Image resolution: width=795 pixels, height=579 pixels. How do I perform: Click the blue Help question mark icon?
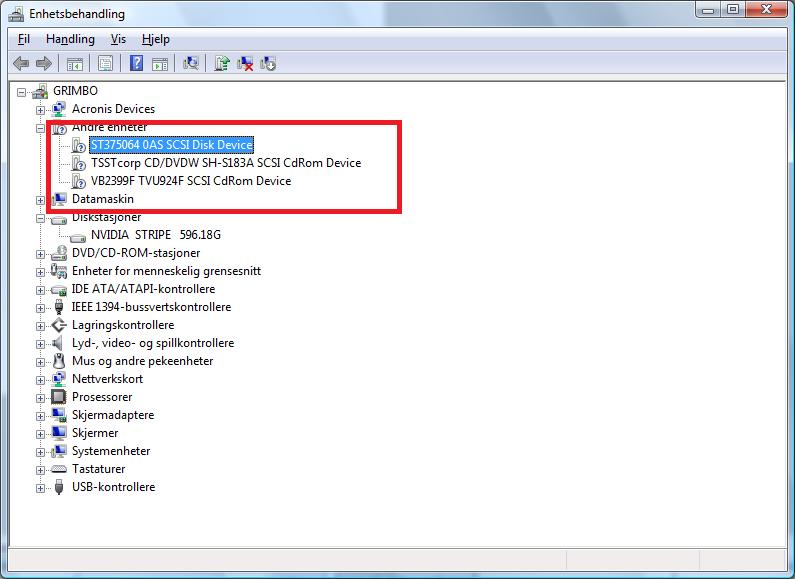(136, 63)
